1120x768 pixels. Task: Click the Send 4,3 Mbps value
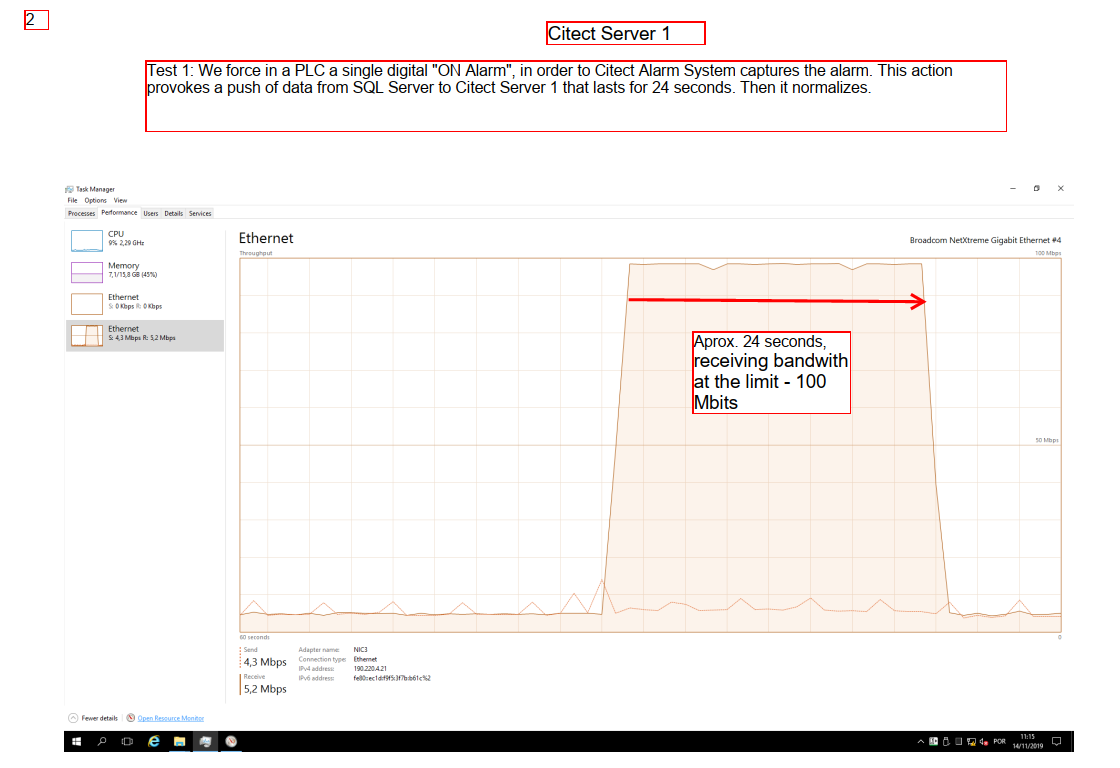[x=265, y=662]
